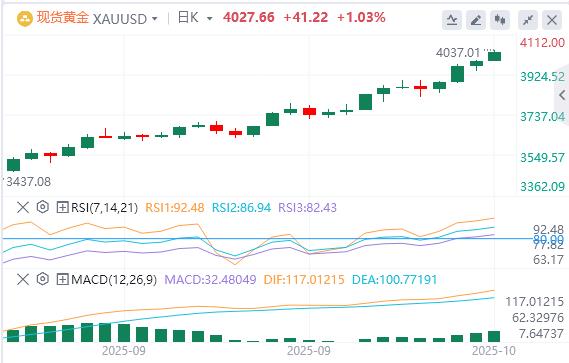Remove the RSI indicator panel
This screenshot has width=569, height=363.
click(23, 208)
